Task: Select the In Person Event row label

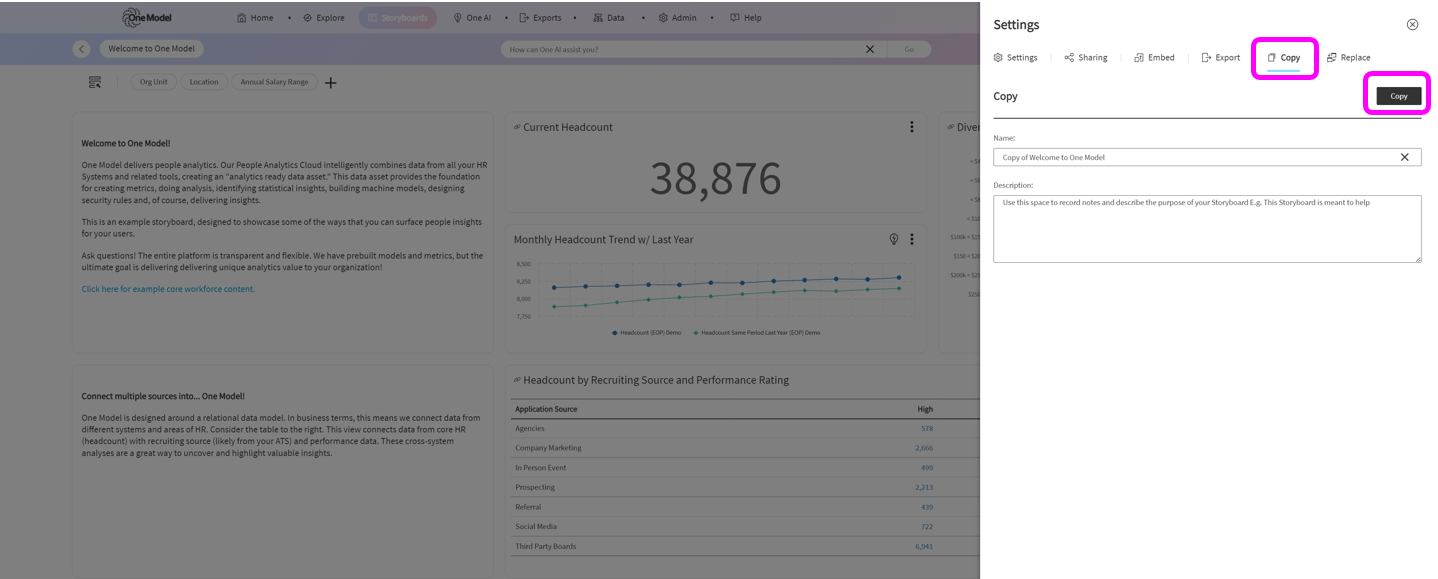Action: [541, 468]
